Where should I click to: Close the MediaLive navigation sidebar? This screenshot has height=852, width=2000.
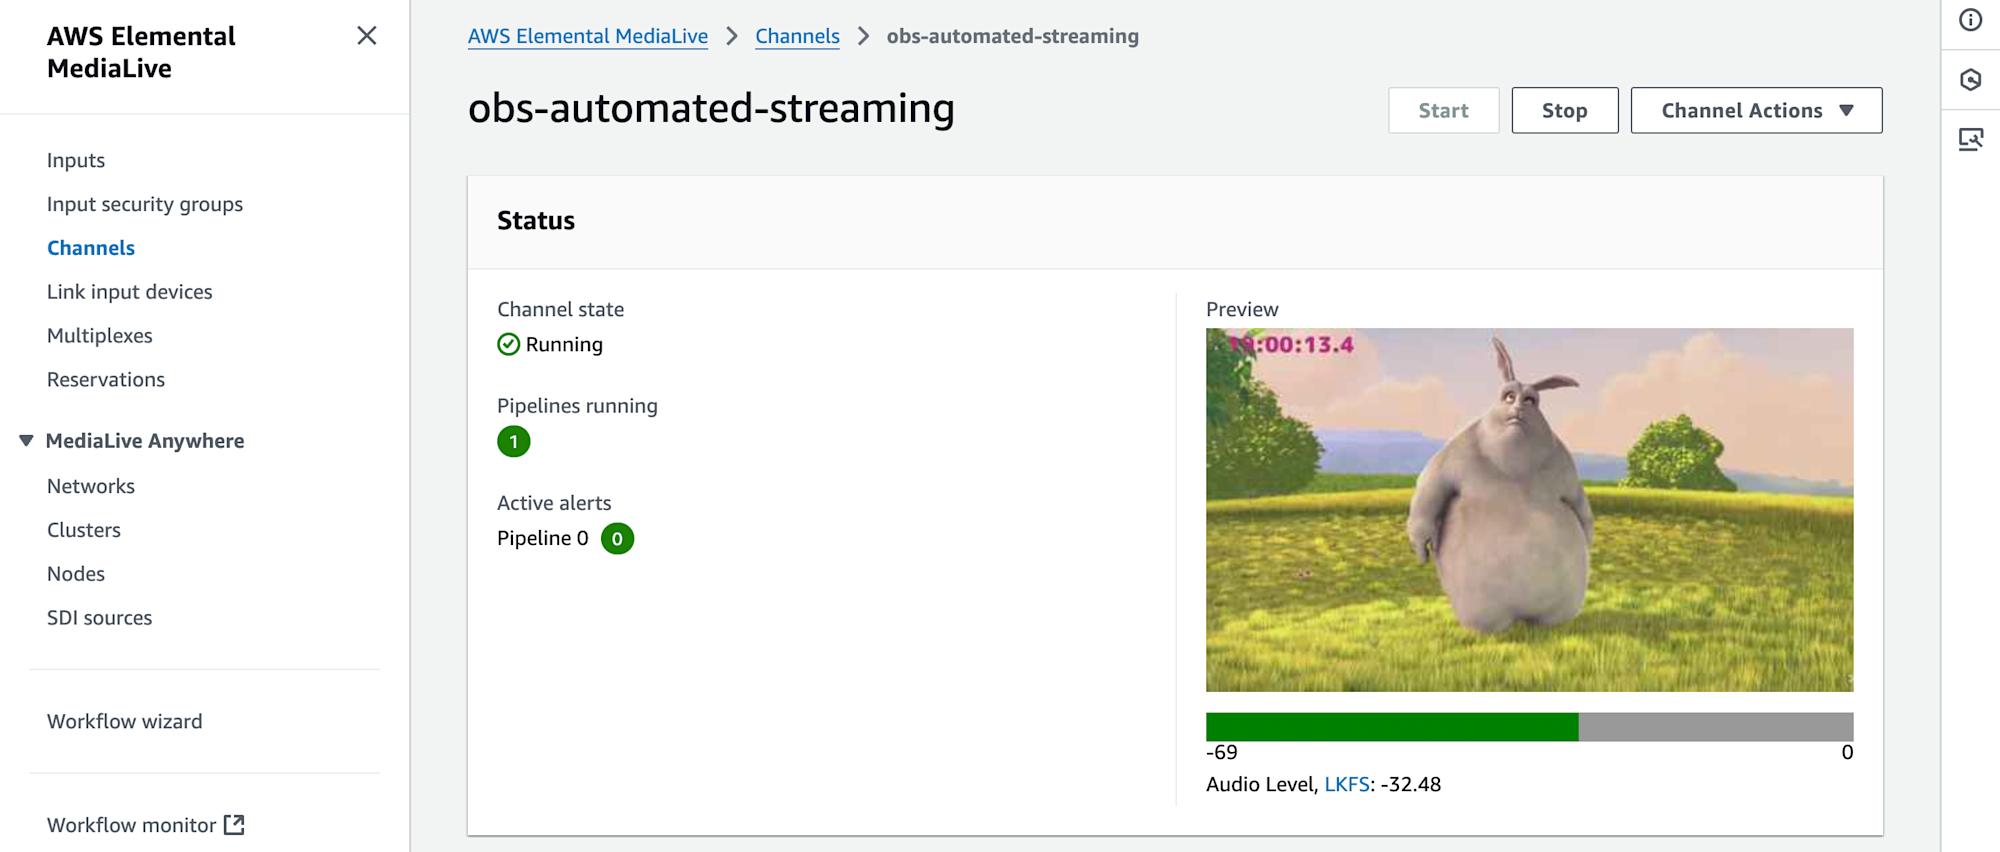tap(367, 36)
